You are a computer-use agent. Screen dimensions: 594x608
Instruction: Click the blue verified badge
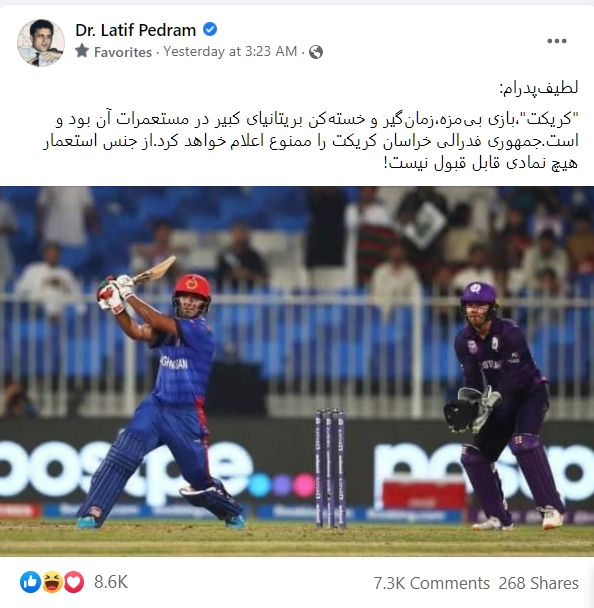210,29
